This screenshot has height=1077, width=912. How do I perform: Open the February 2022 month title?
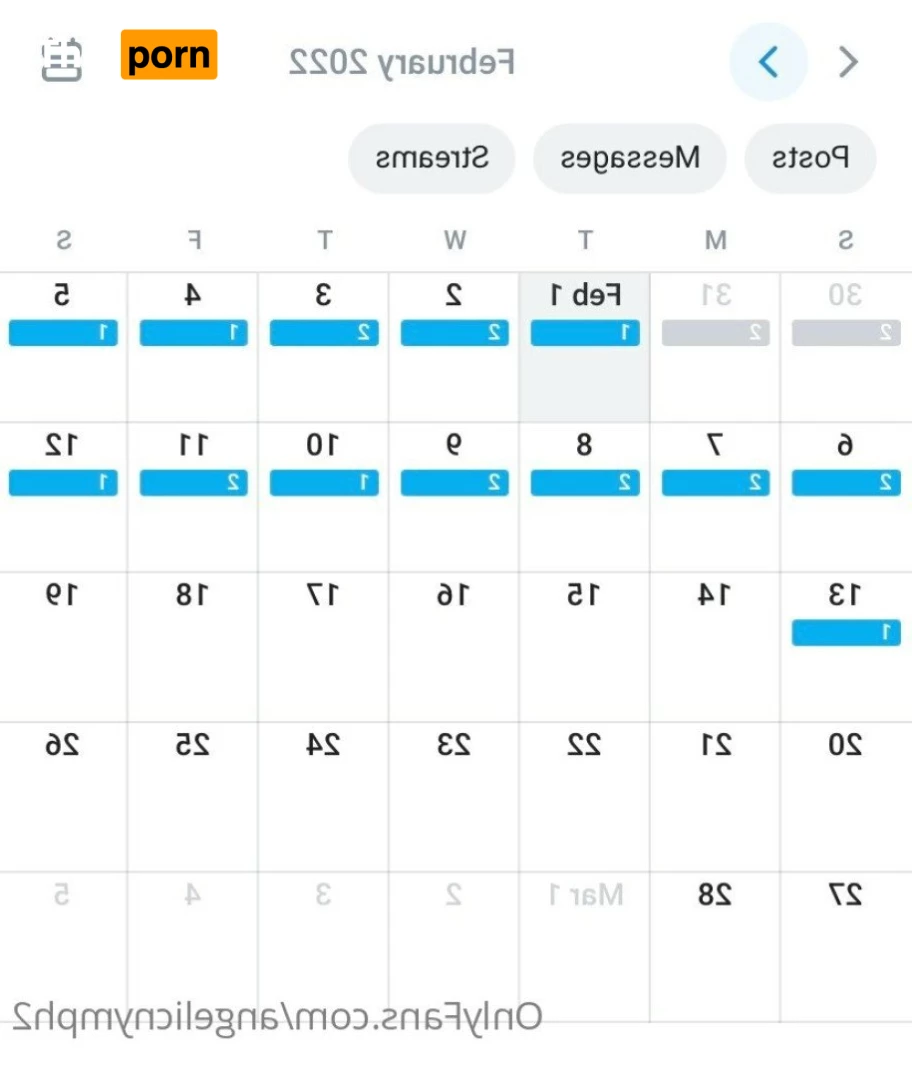(402, 62)
